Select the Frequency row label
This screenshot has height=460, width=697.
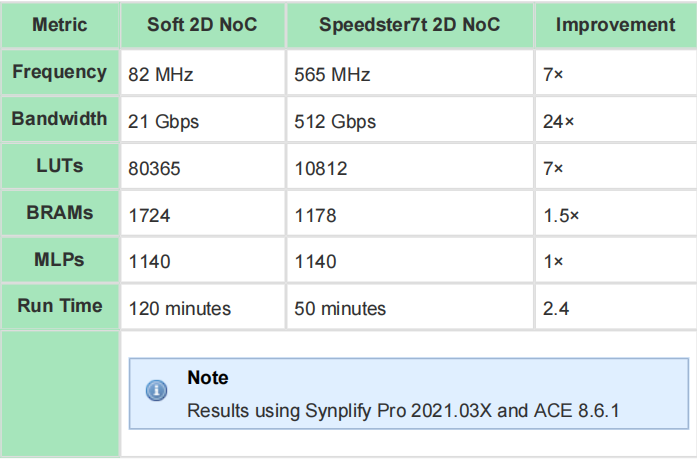coord(59,72)
